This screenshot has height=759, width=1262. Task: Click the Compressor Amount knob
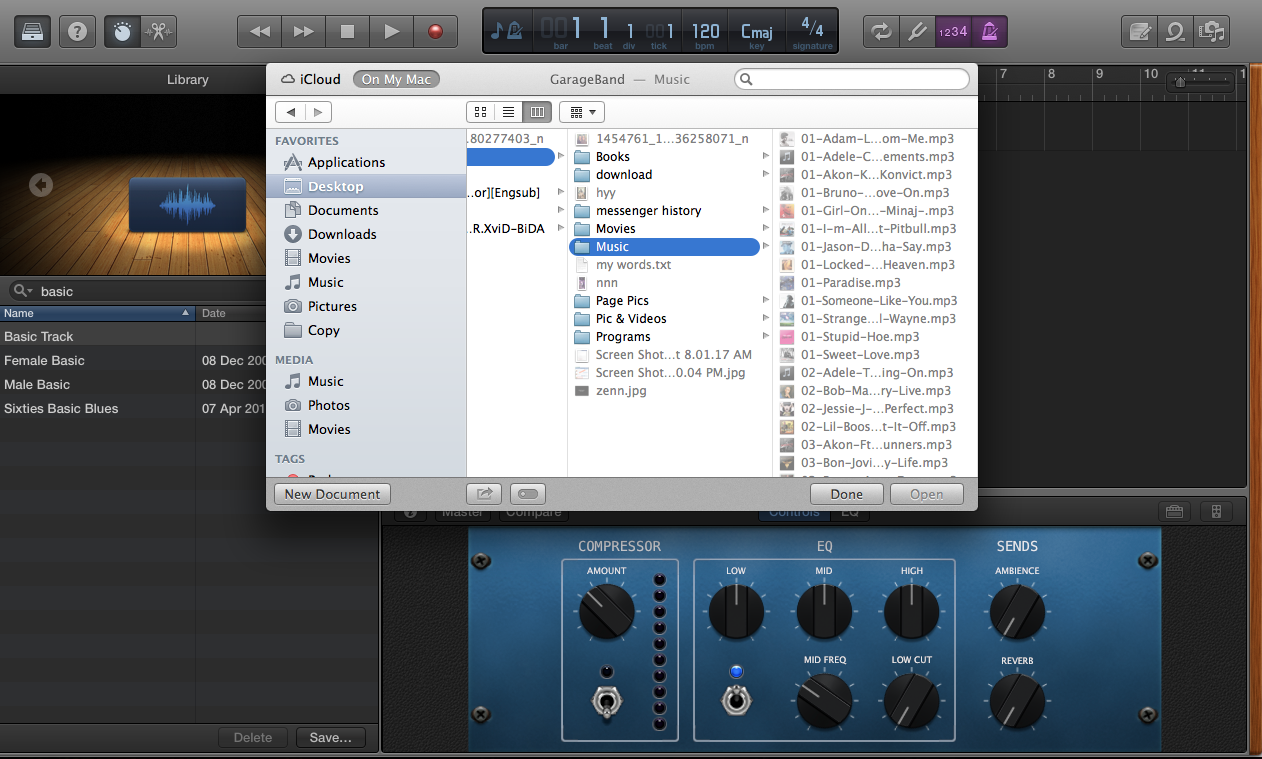click(606, 611)
